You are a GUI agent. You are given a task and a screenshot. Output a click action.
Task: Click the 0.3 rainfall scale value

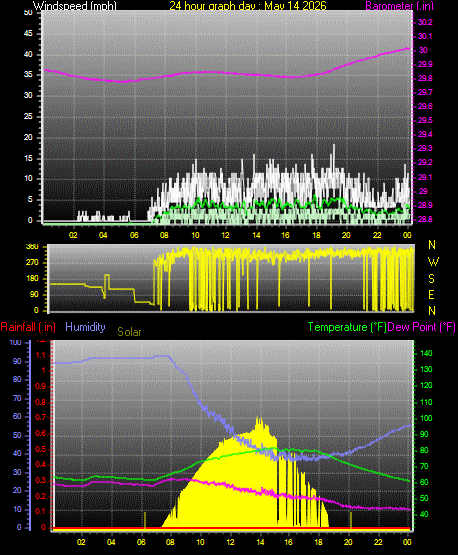pyautogui.click(x=41, y=480)
